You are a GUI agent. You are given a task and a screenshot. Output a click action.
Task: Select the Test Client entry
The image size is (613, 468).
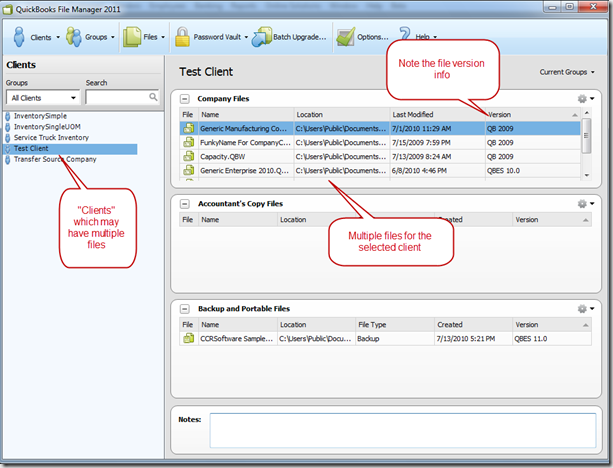[70, 149]
